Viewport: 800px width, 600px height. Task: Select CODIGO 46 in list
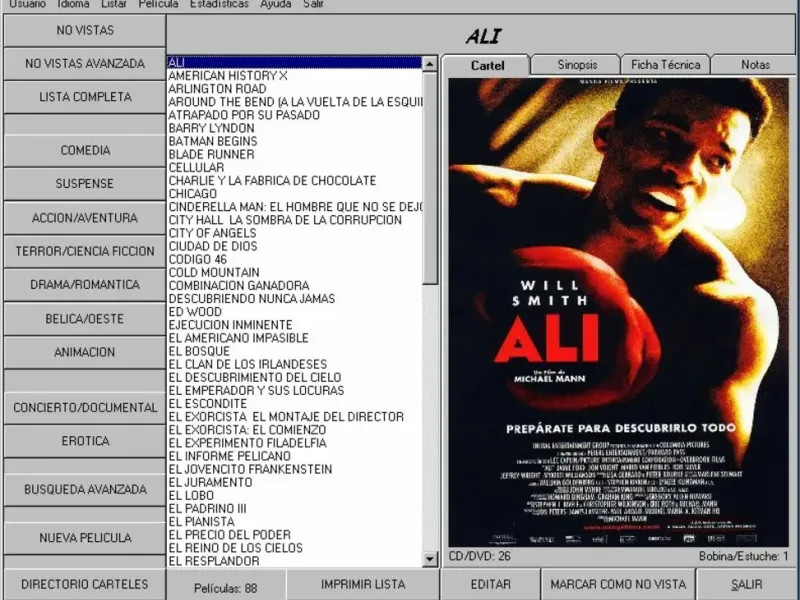click(x=294, y=260)
